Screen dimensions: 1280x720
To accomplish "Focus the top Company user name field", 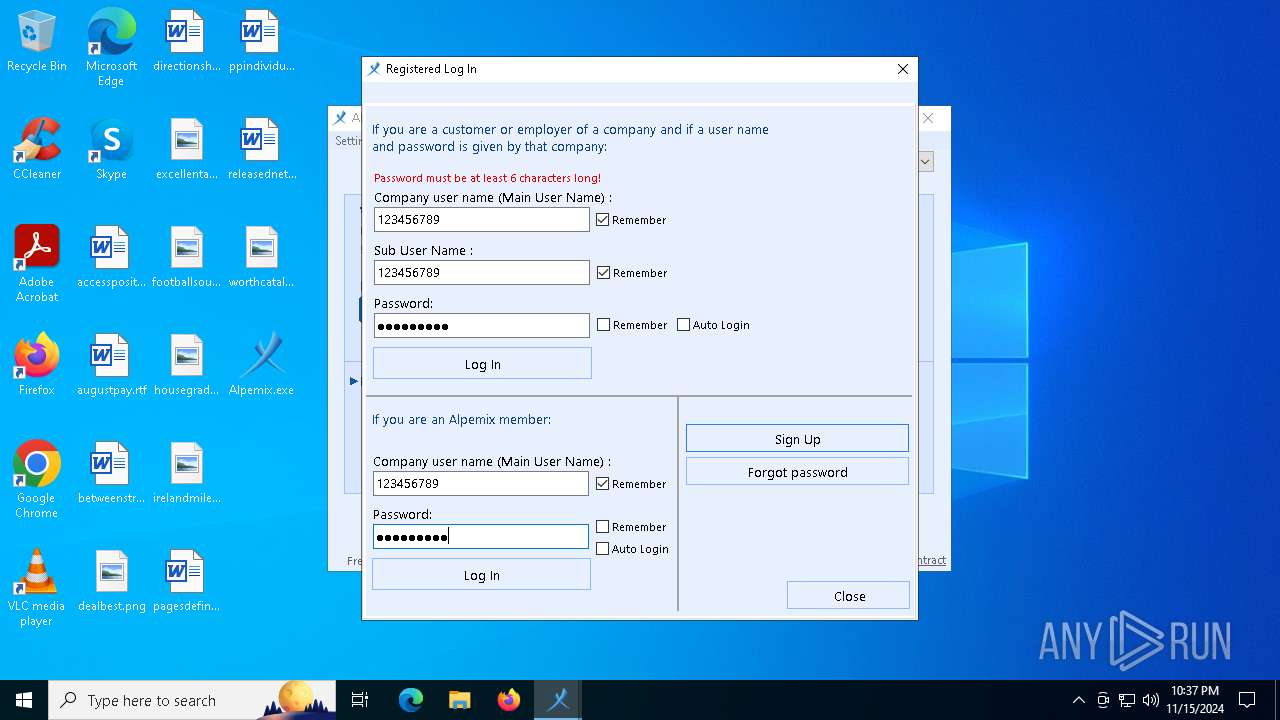I will click(x=481, y=219).
